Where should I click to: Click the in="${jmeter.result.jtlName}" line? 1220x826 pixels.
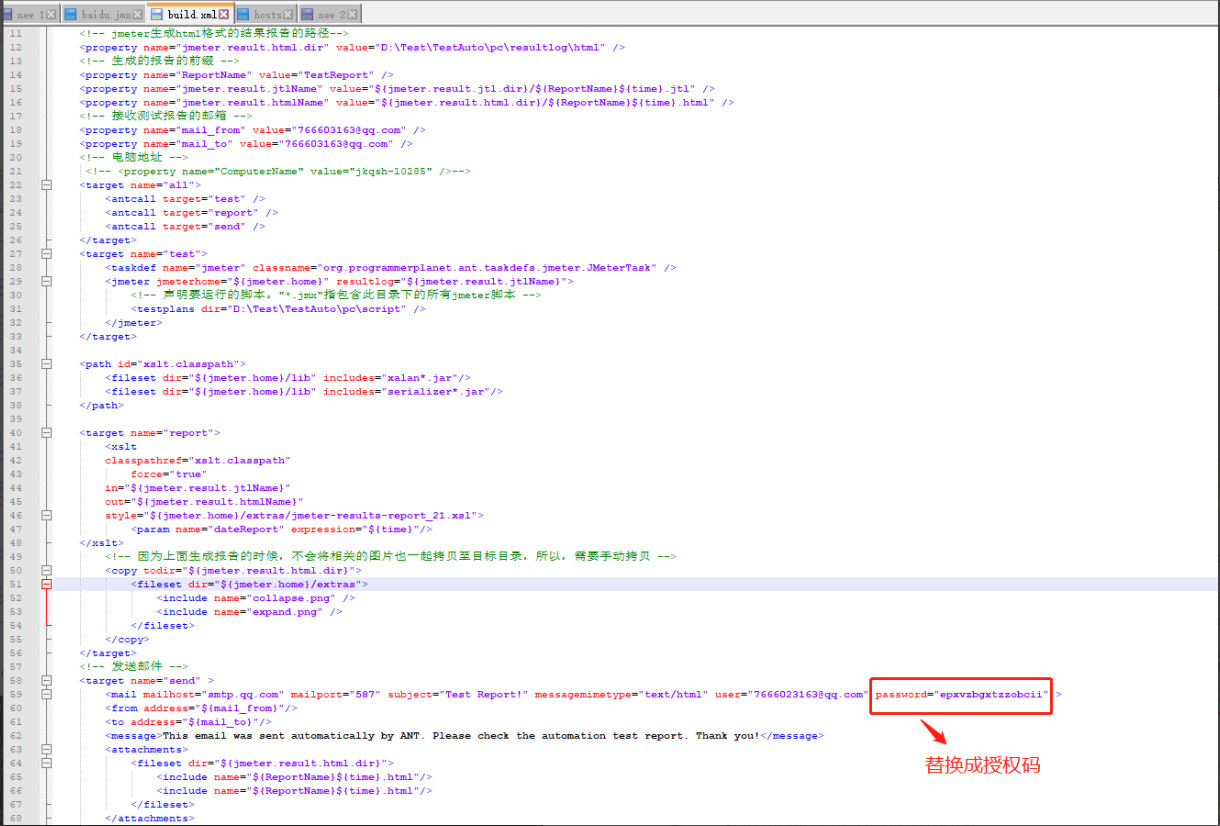(197, 488)
